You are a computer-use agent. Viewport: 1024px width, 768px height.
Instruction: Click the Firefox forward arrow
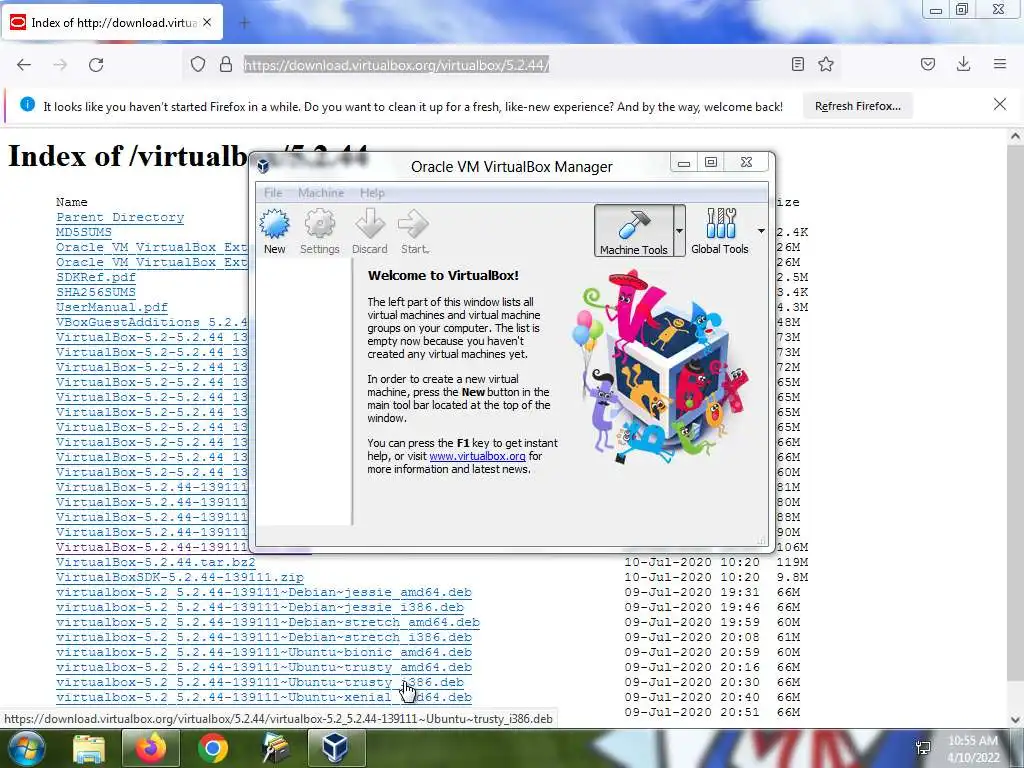point(60,65)
